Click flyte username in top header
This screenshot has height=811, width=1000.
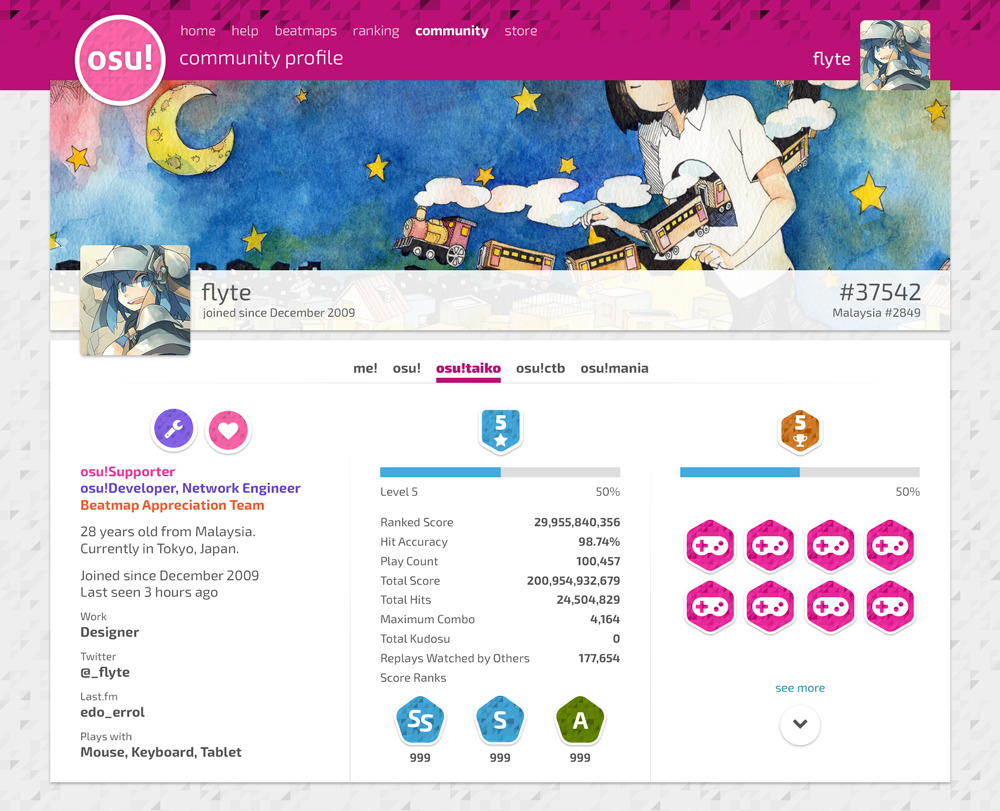[831, 59]
